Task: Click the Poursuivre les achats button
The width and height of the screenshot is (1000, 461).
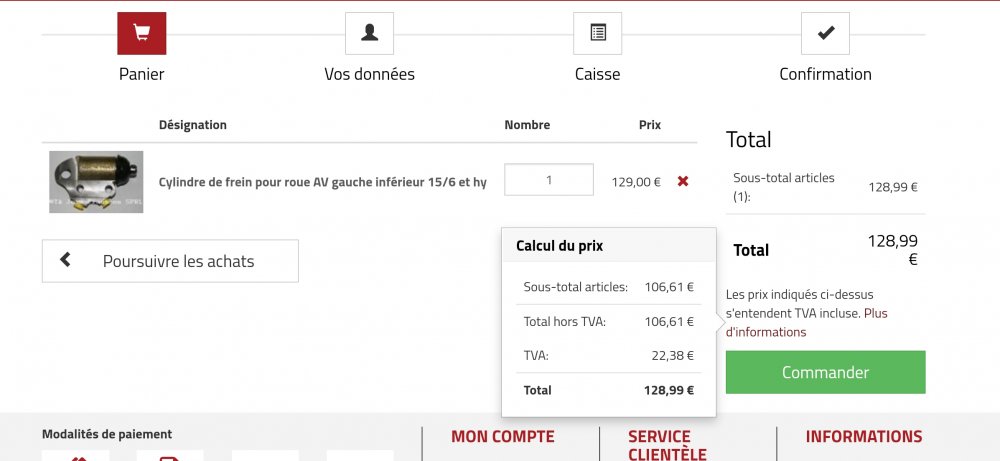Action: (x=170, y=261)
